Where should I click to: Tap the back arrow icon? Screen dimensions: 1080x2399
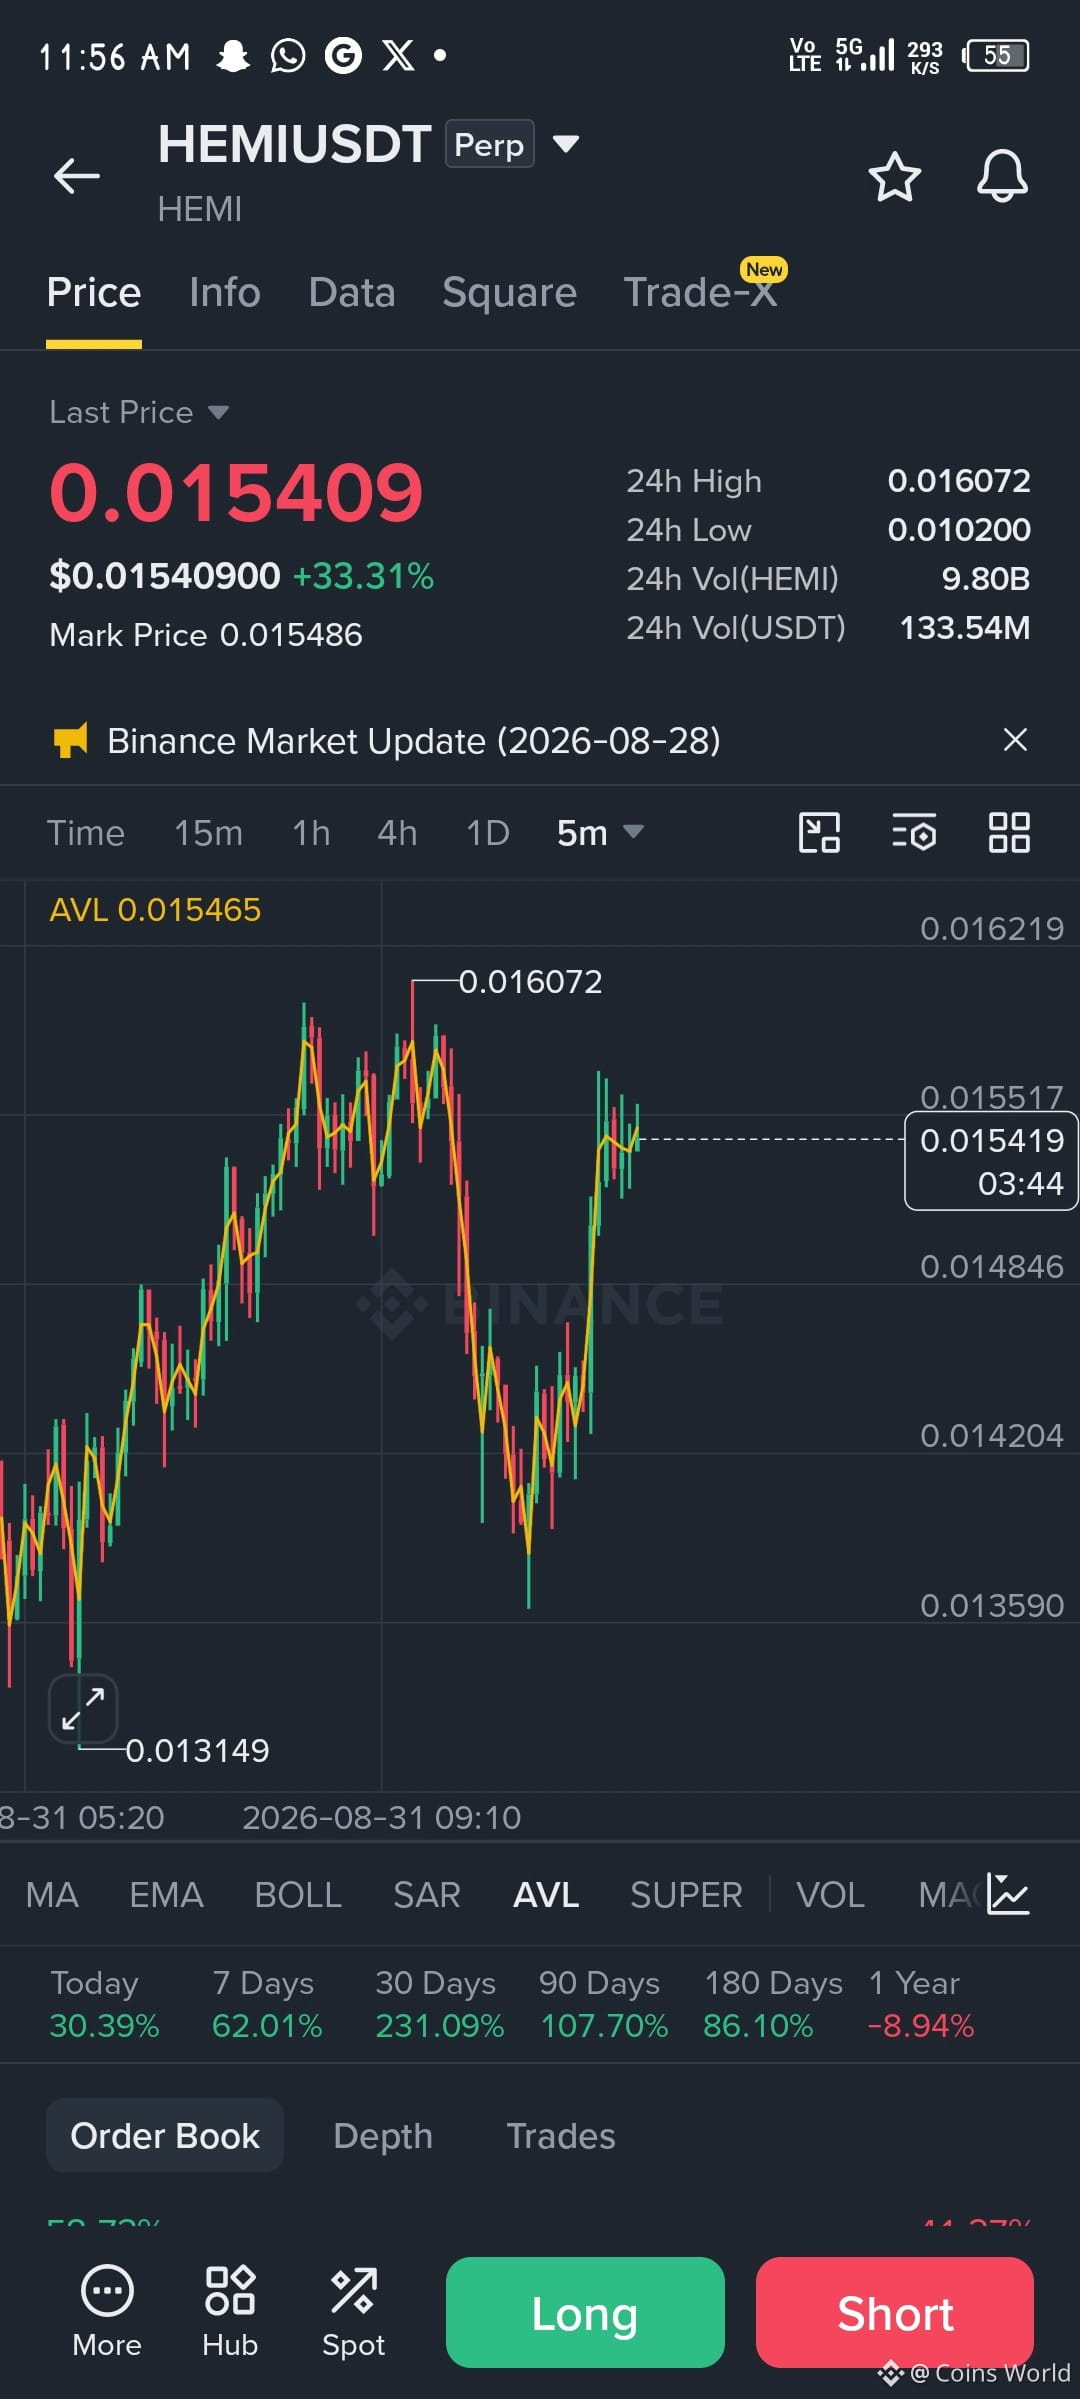click(76, 176)
